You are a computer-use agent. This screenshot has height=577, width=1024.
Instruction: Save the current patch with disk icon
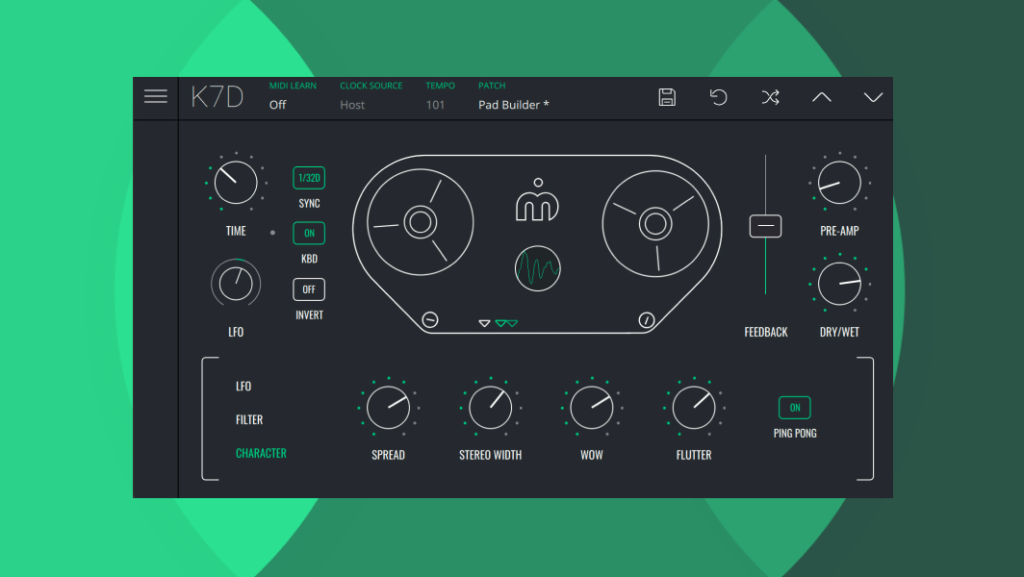[667, 97]
